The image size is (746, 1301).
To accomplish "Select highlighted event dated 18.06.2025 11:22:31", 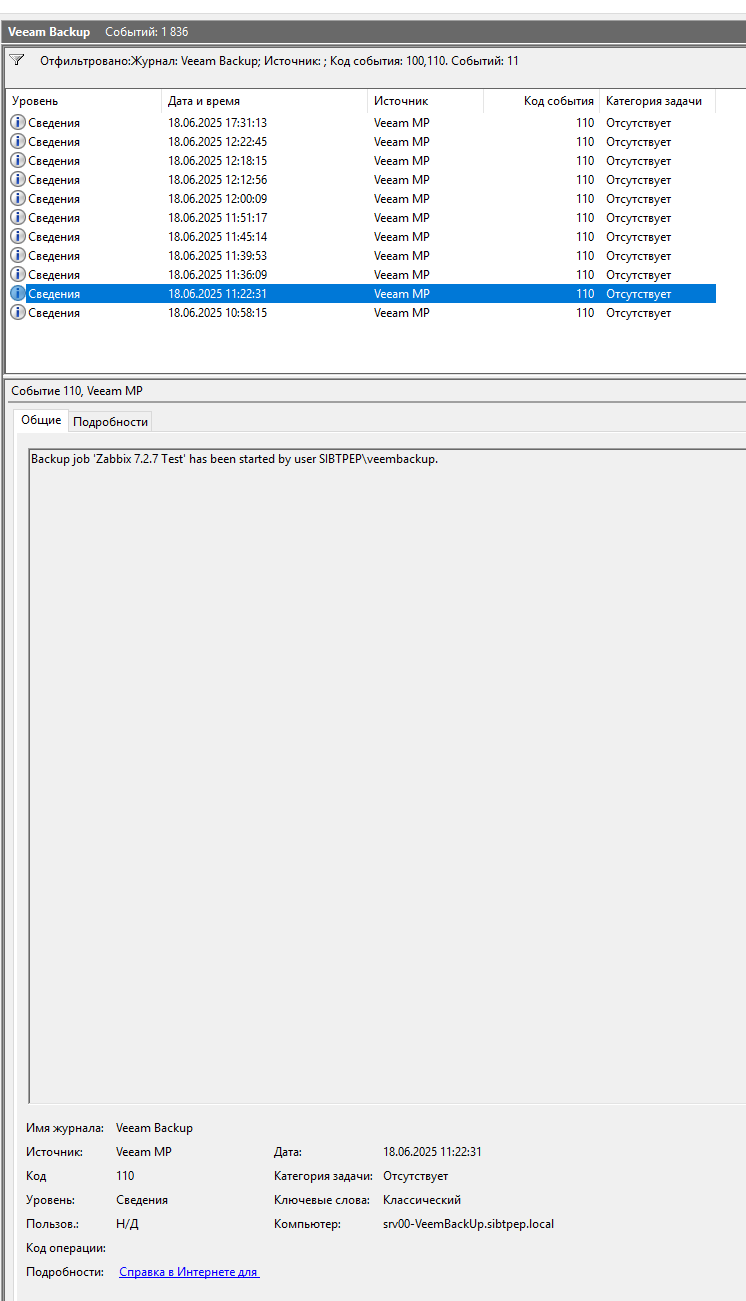I will (x=362, y=293).
